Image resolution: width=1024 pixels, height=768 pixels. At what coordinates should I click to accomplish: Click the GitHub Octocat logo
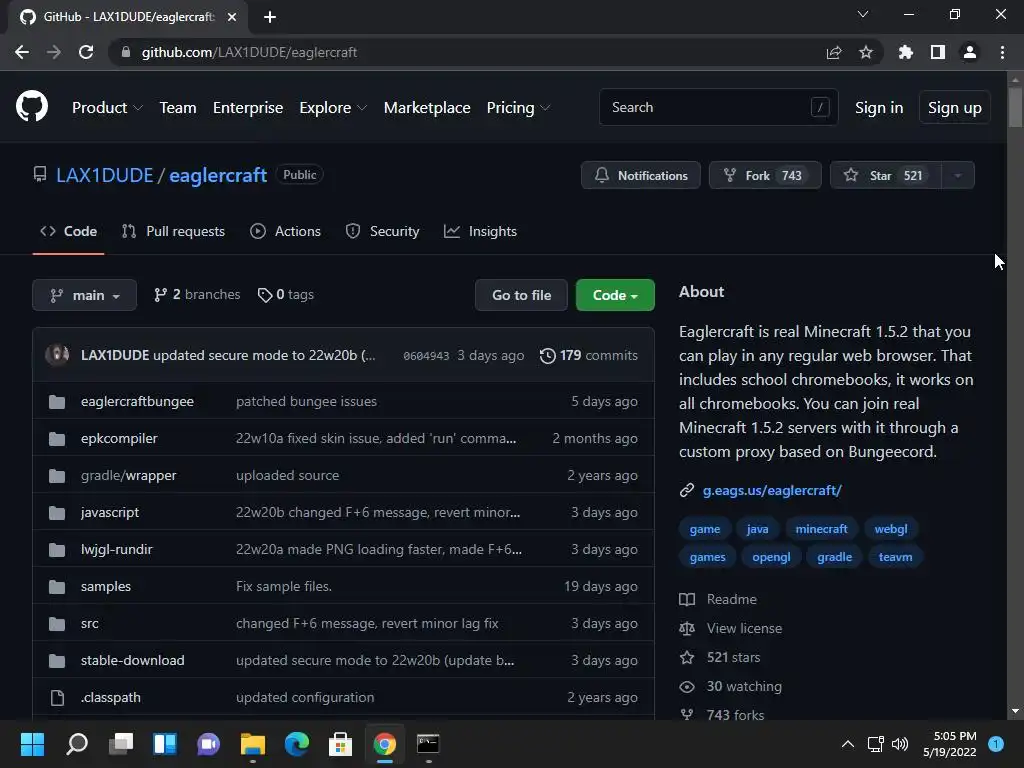click(32, 107)
